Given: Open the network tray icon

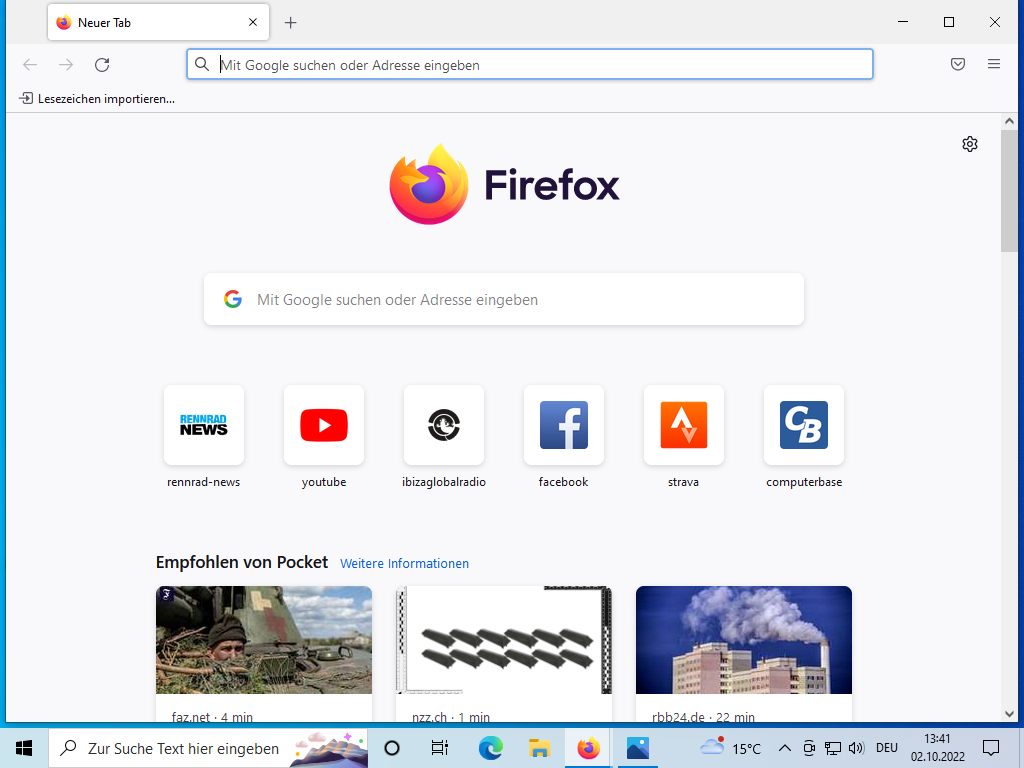Looking at the screenshot, I should click(x=833, y=748).
